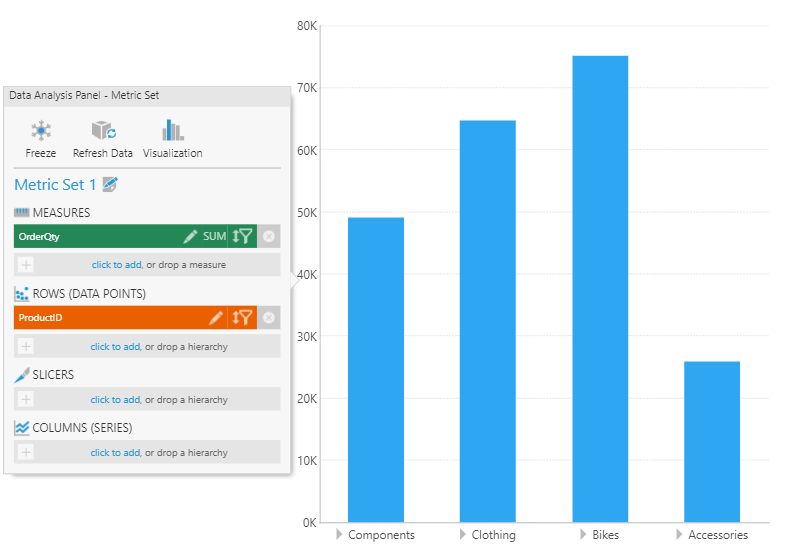The image size is (790, 555).
Task: Click the Refresh Data icon
Action: 103,131
